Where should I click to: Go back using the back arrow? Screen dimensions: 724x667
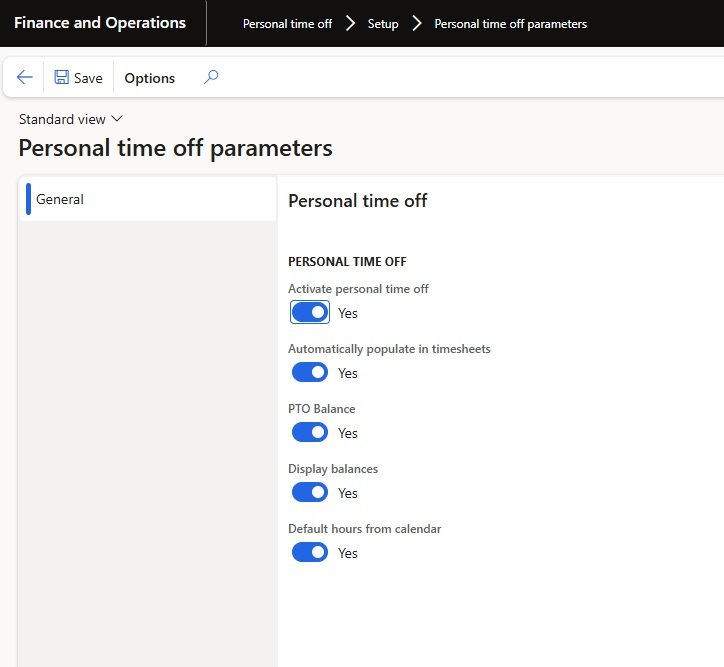pos(25,78)
